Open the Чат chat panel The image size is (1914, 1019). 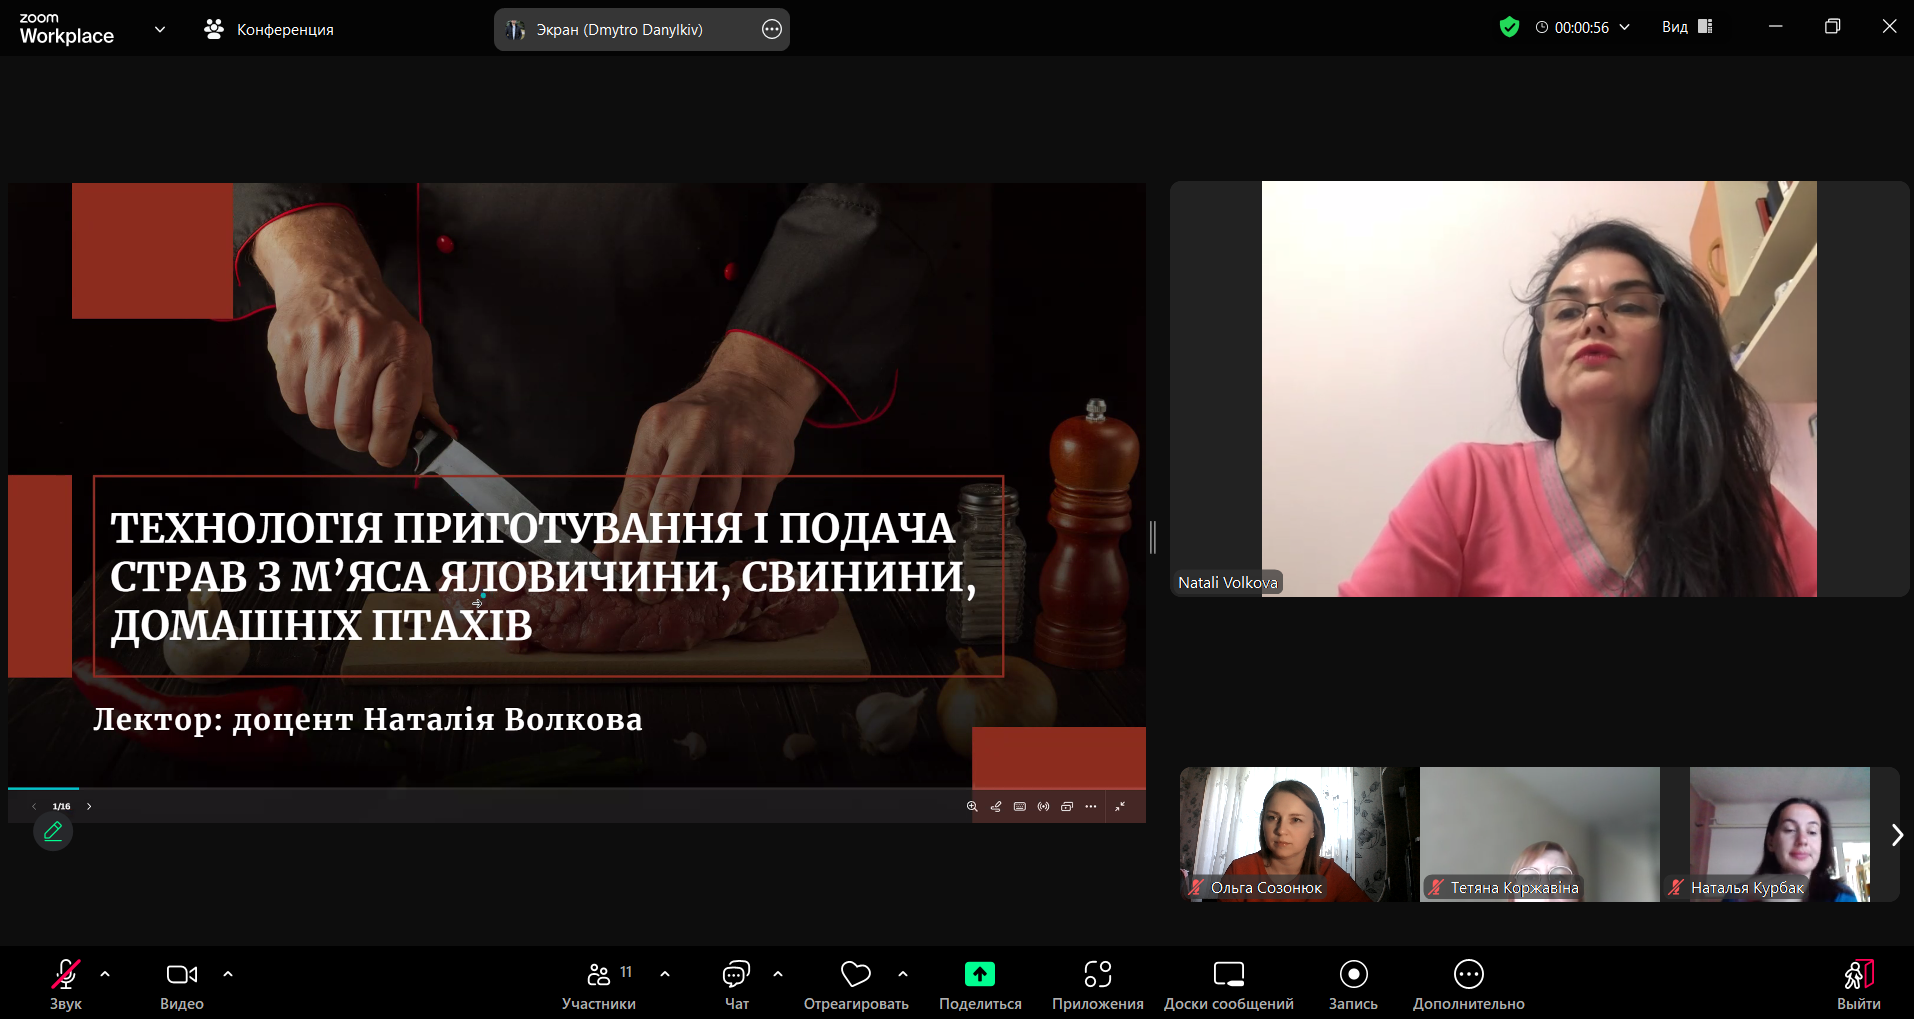tap(736, 975)
